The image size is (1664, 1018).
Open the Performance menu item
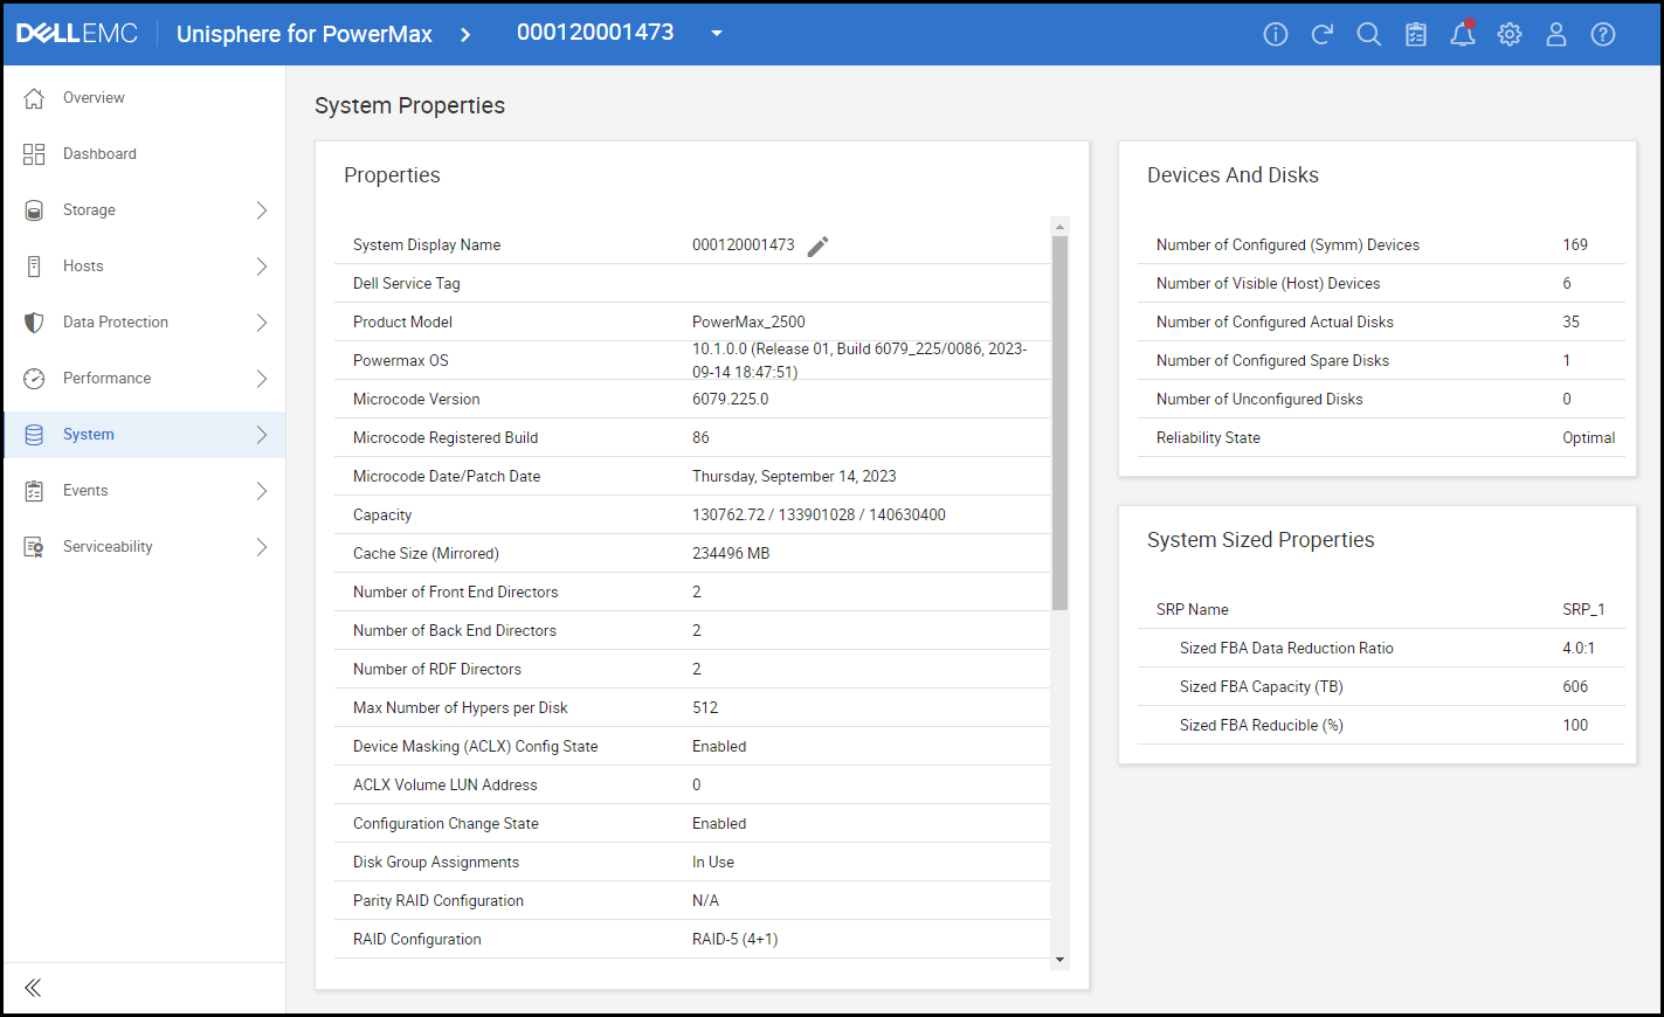coord(144,378)
